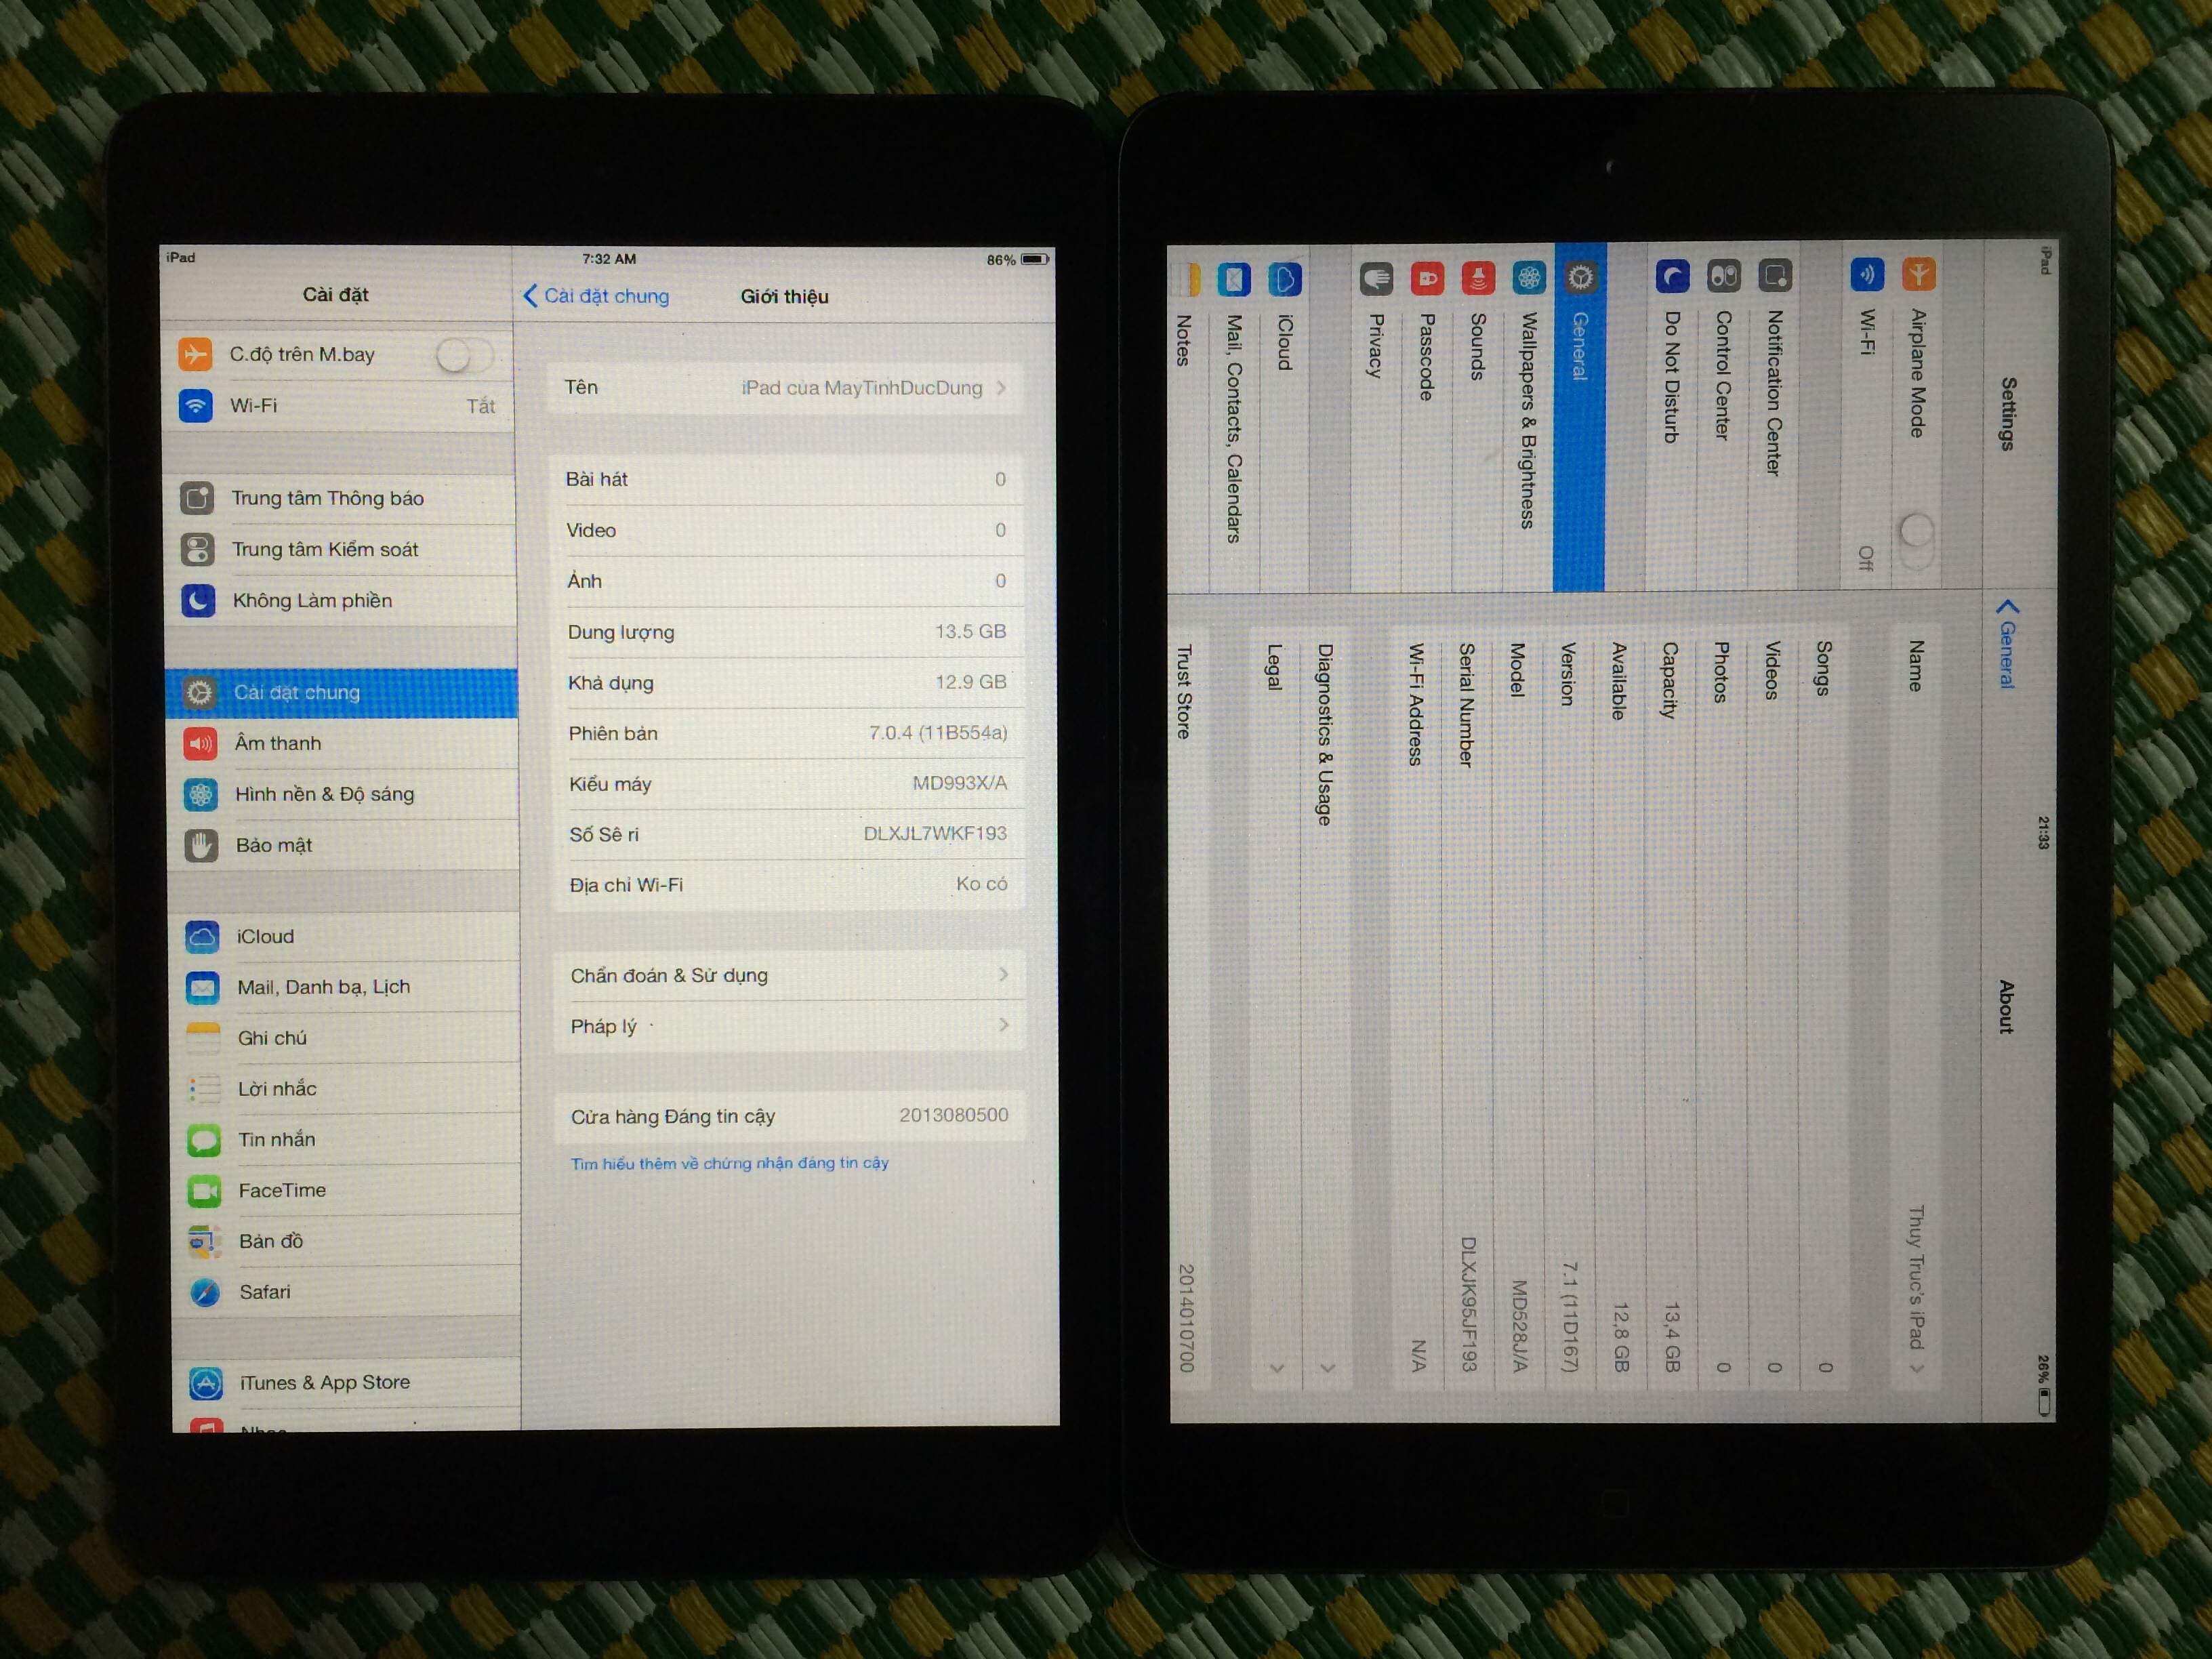The image size is (2212, 1659).
Task: Tap the Wi-Fi icon on left iPad
Action: pos(196,405)
